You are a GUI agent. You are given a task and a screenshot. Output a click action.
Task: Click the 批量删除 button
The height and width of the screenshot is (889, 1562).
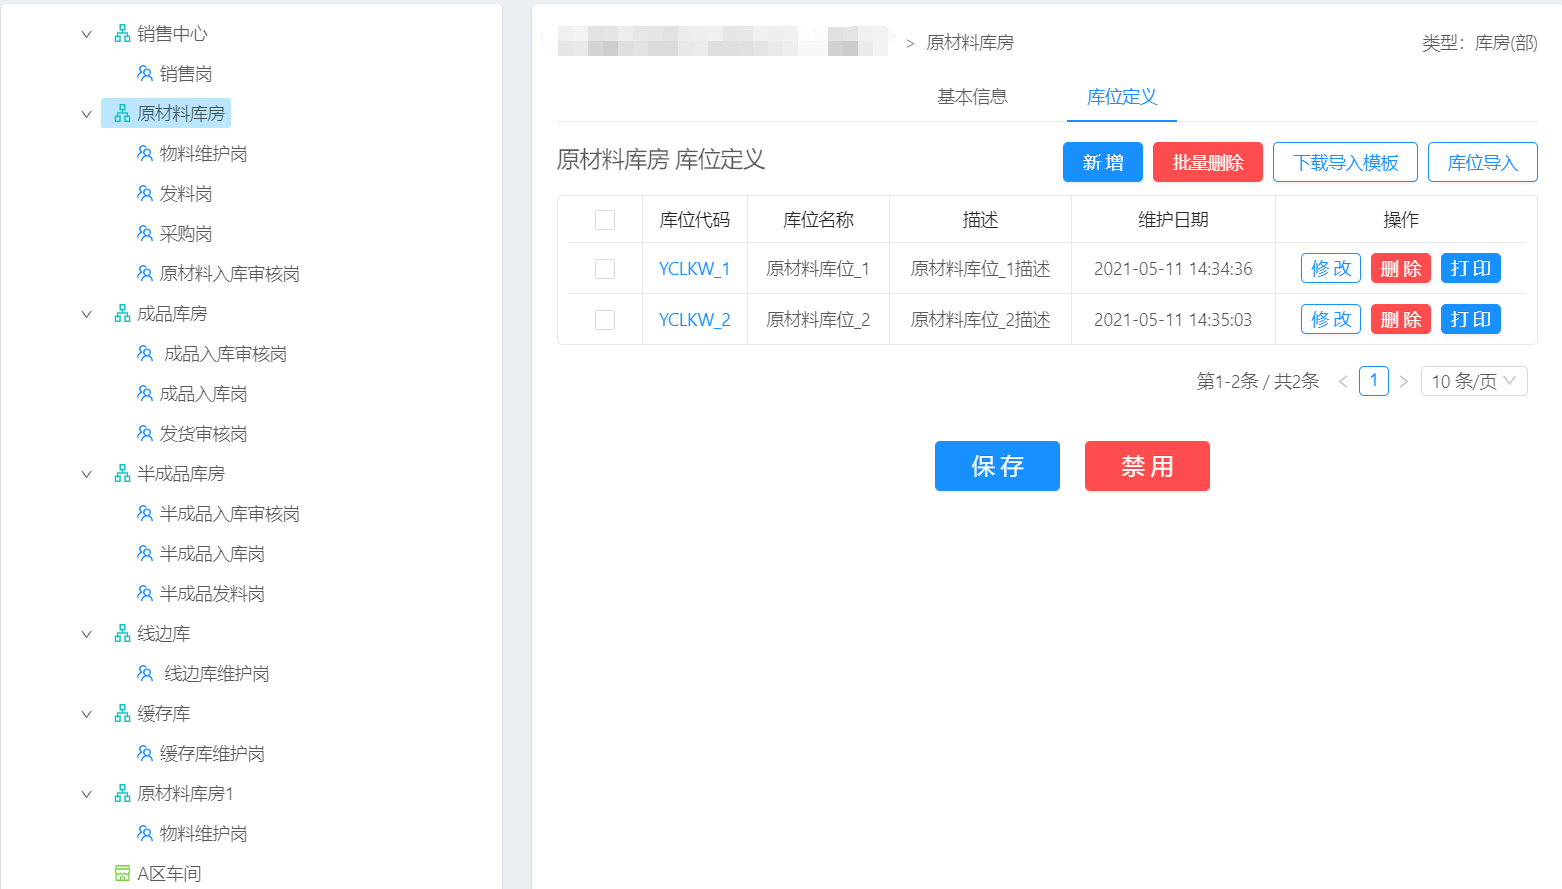click(x=1208, y=162)
